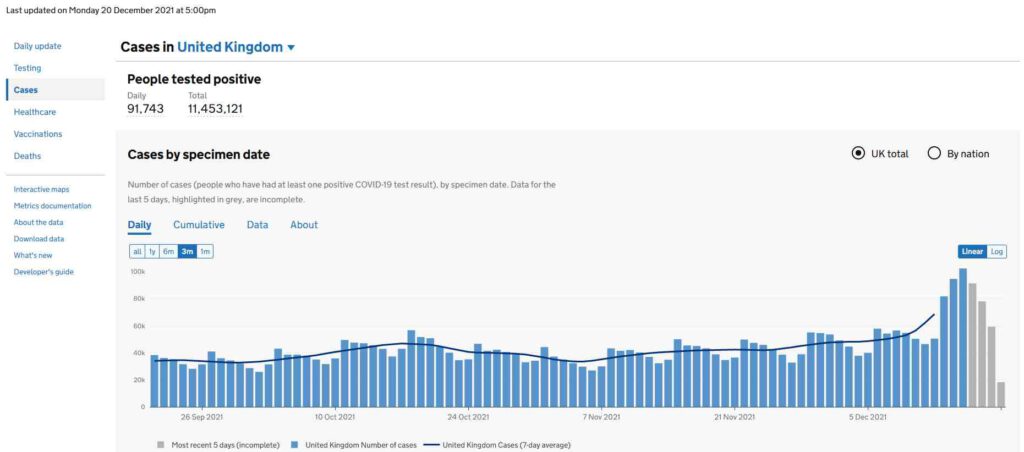1024x452 pixels.
Task: Click the 'Cases by specimen date' heading
Action: (199, 155)
